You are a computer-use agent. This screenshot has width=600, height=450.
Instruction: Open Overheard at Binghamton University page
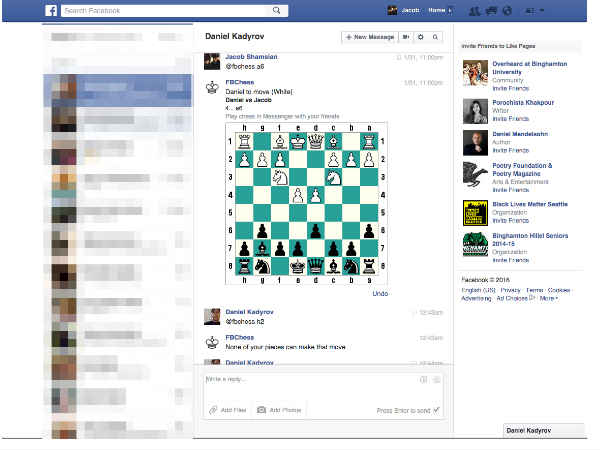point(530,68)
